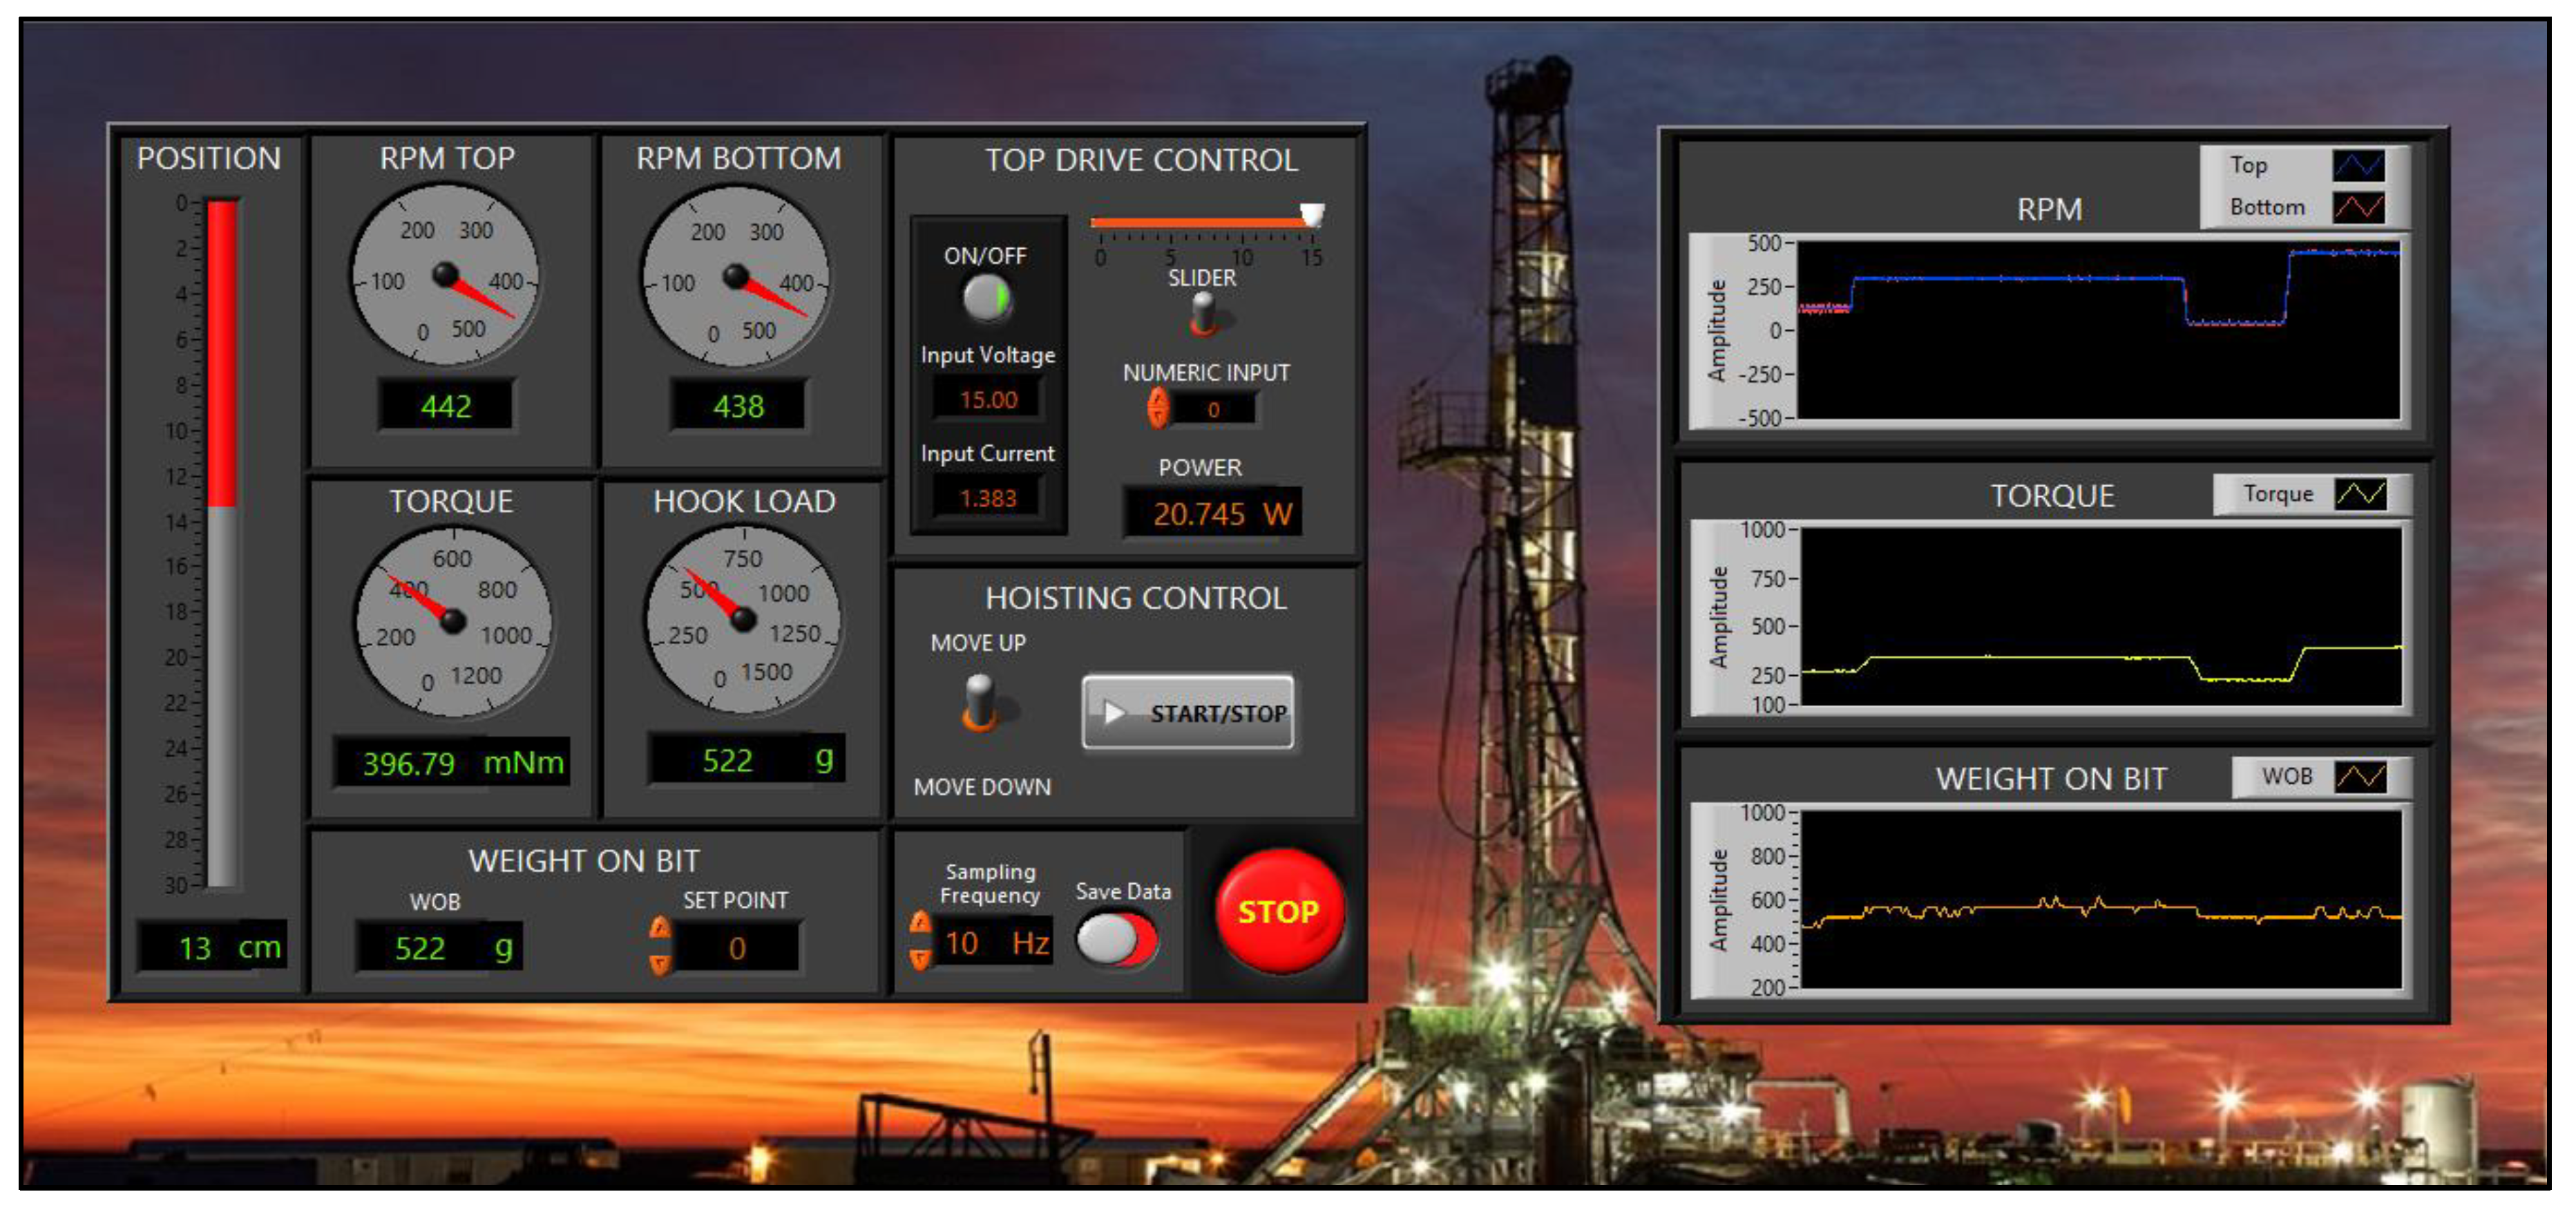This screenshot has width=2576, height=1212.
Task: Flip the MOVE UP / MOVE DOWN hoisting switch
Action: (x=981, y=702)
